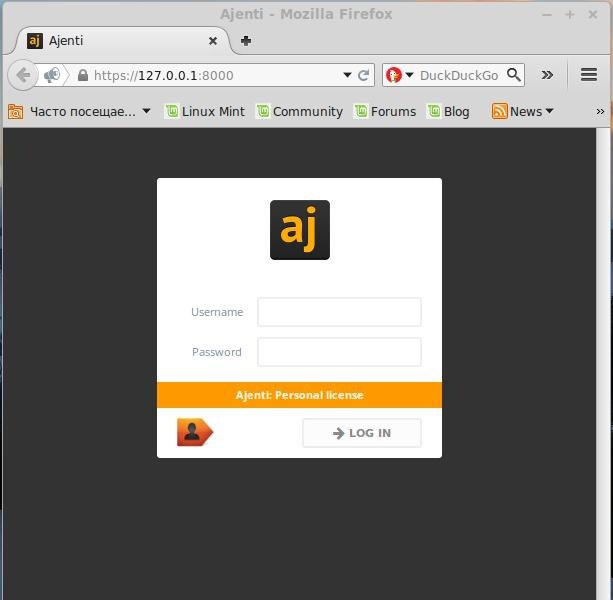Click the LOG IN button
Image resolution: width=613 pixels, height=600 pixels.
[362, 433]
